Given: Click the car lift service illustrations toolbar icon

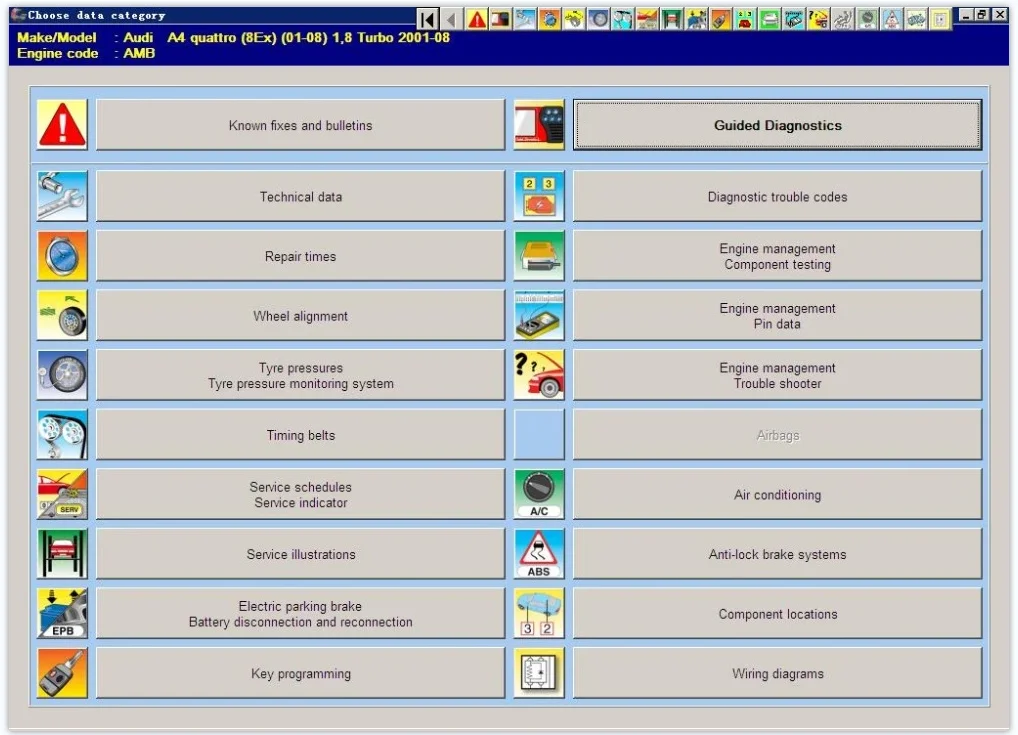Looking at the screenshot, I should (x=671, y=19).
